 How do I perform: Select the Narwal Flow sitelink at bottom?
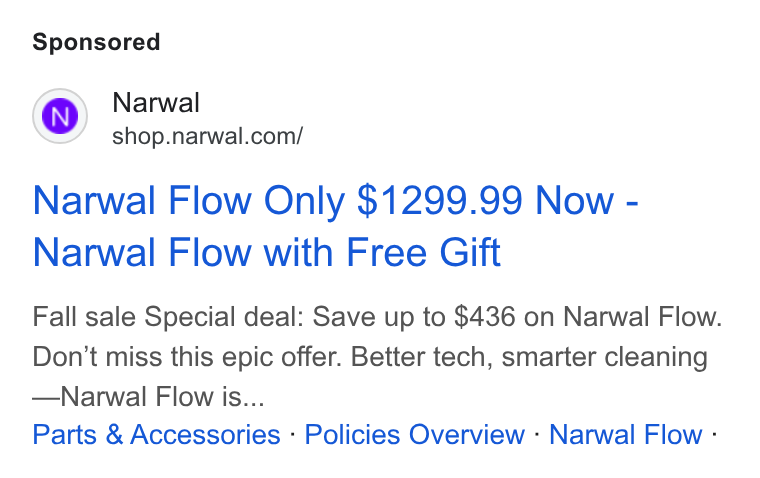click(626, 434)
